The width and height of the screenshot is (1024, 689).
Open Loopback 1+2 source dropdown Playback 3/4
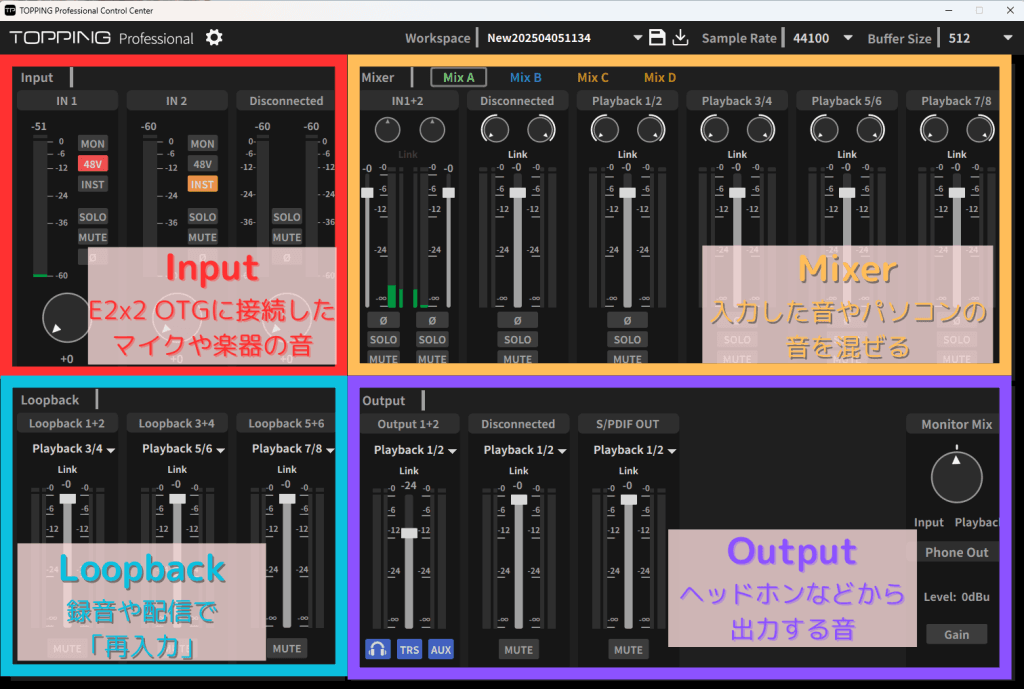click(x=74, y=449)
